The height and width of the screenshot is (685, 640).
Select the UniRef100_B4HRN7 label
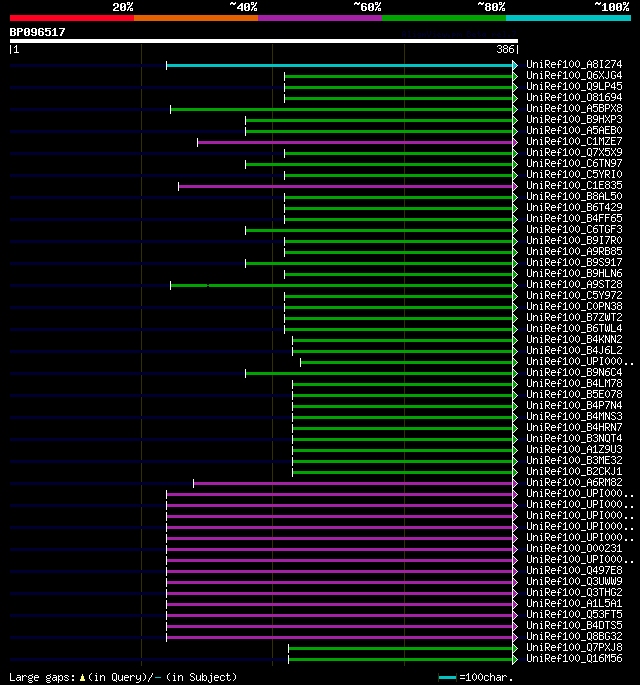click(574, 427)
